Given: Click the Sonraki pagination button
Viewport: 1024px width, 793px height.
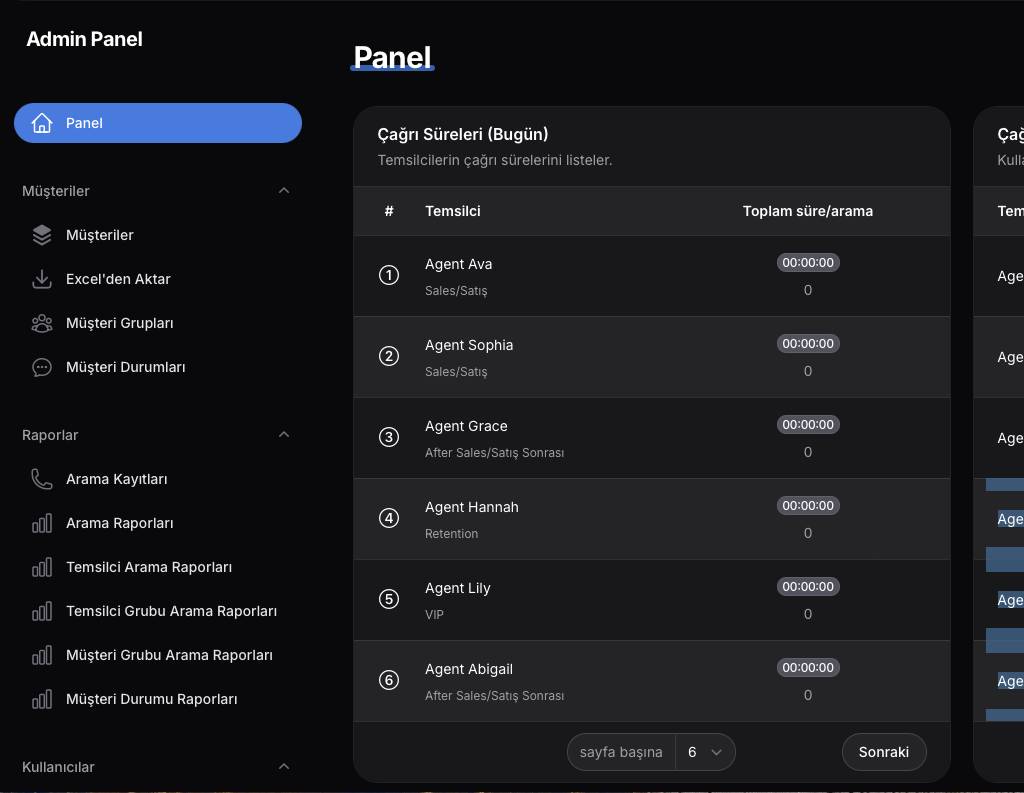Looking at the screenshot, I should (884, 752).
